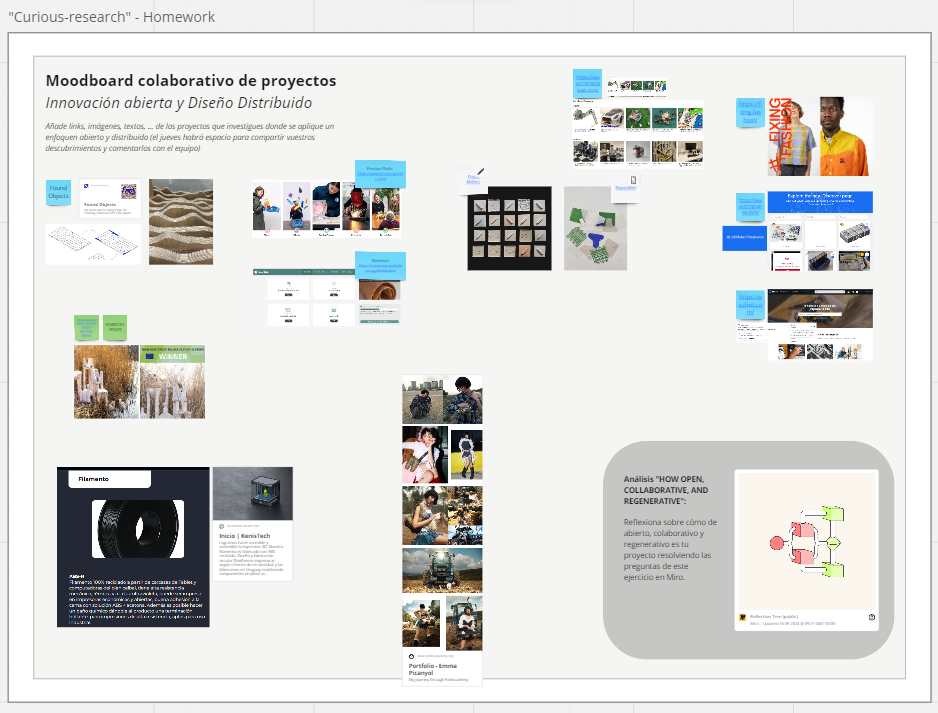This screenshot has height=713, width=938.
Task: Select the blue Found Objects sticky note
Action: (x=59, y=192)
